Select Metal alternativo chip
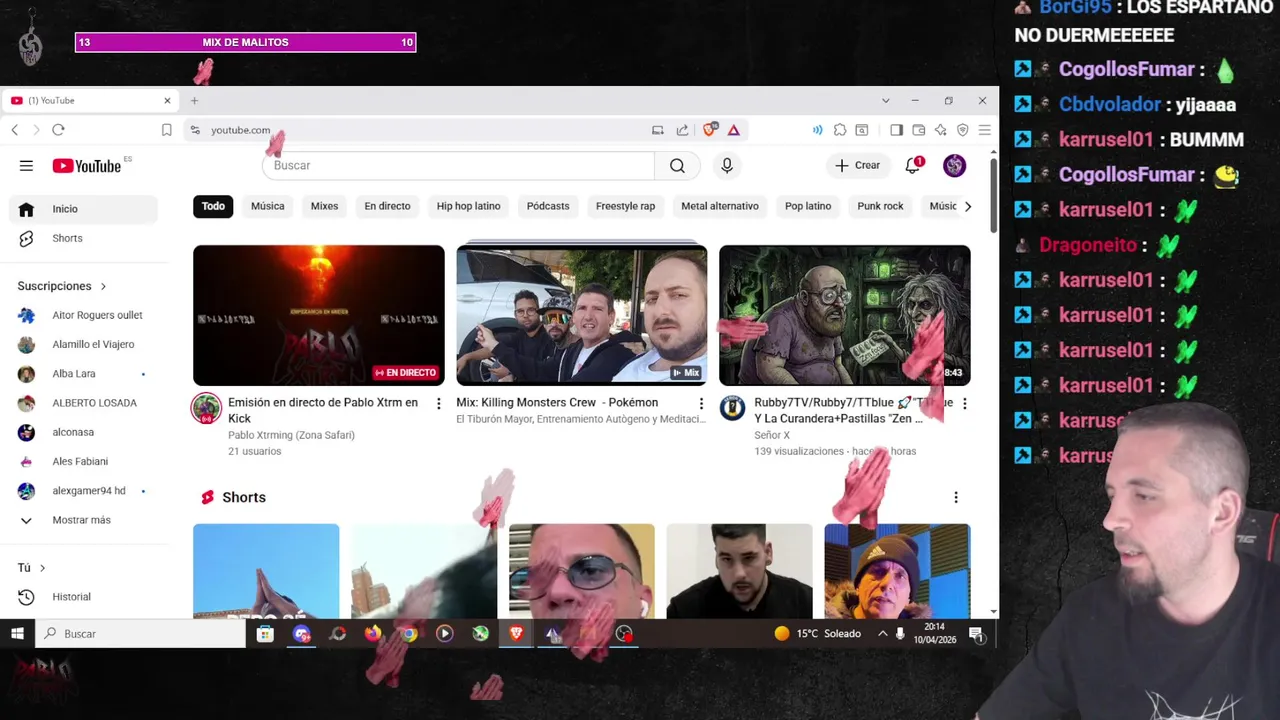Image resolution: width=1280 pixels, height=720 pixels. point(720,206)
